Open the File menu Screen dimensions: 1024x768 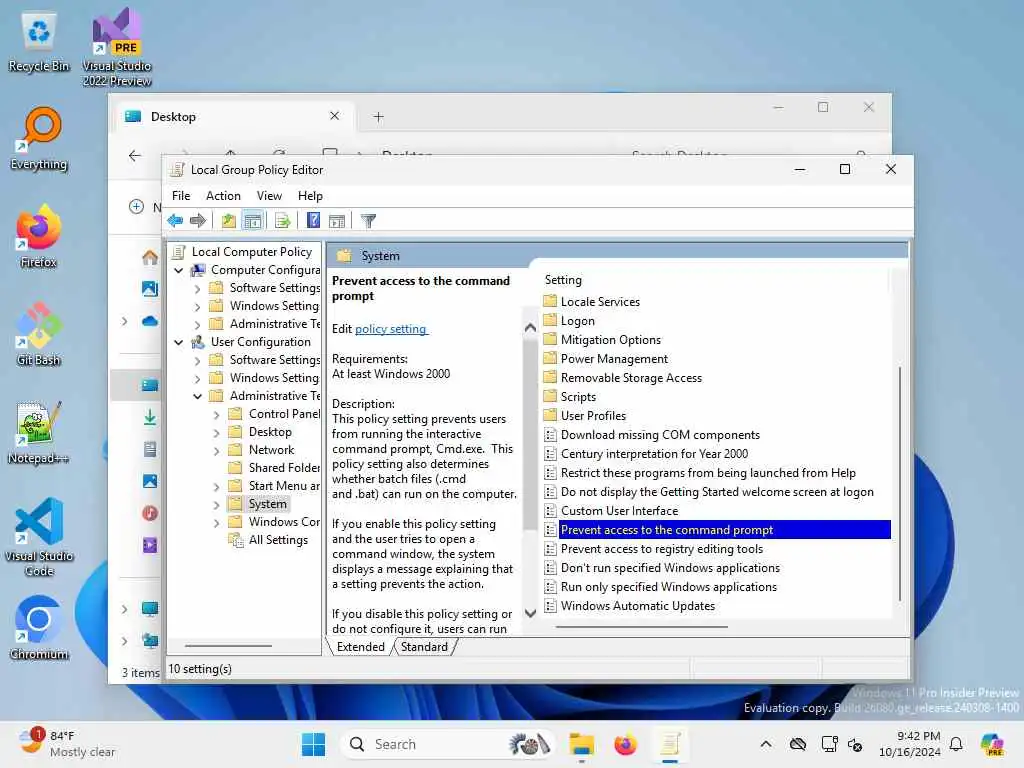point(181,196)
